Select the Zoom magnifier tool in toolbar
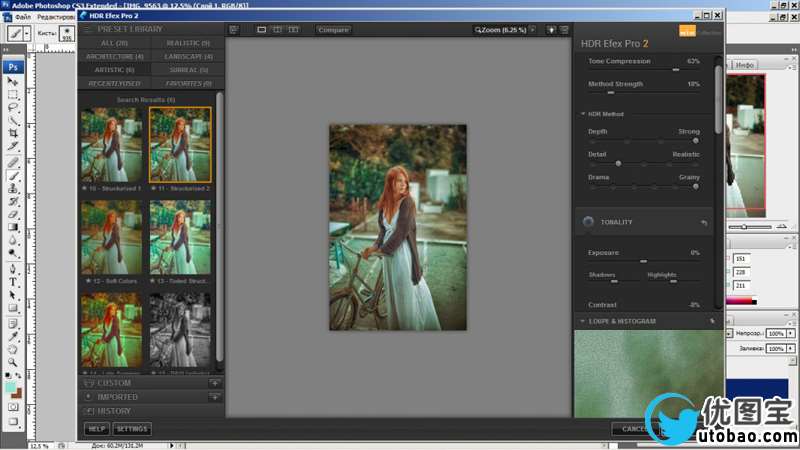This screenshot has width=800, height=450. click(x=13, y=362)
